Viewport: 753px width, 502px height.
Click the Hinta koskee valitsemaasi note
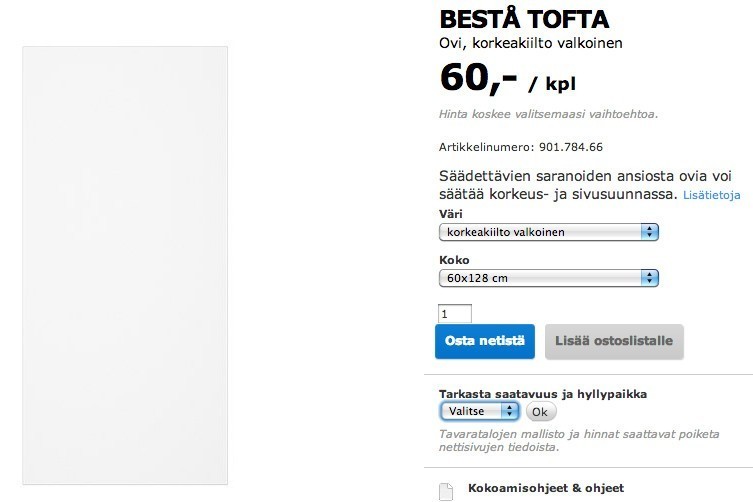tap(548, 114)
